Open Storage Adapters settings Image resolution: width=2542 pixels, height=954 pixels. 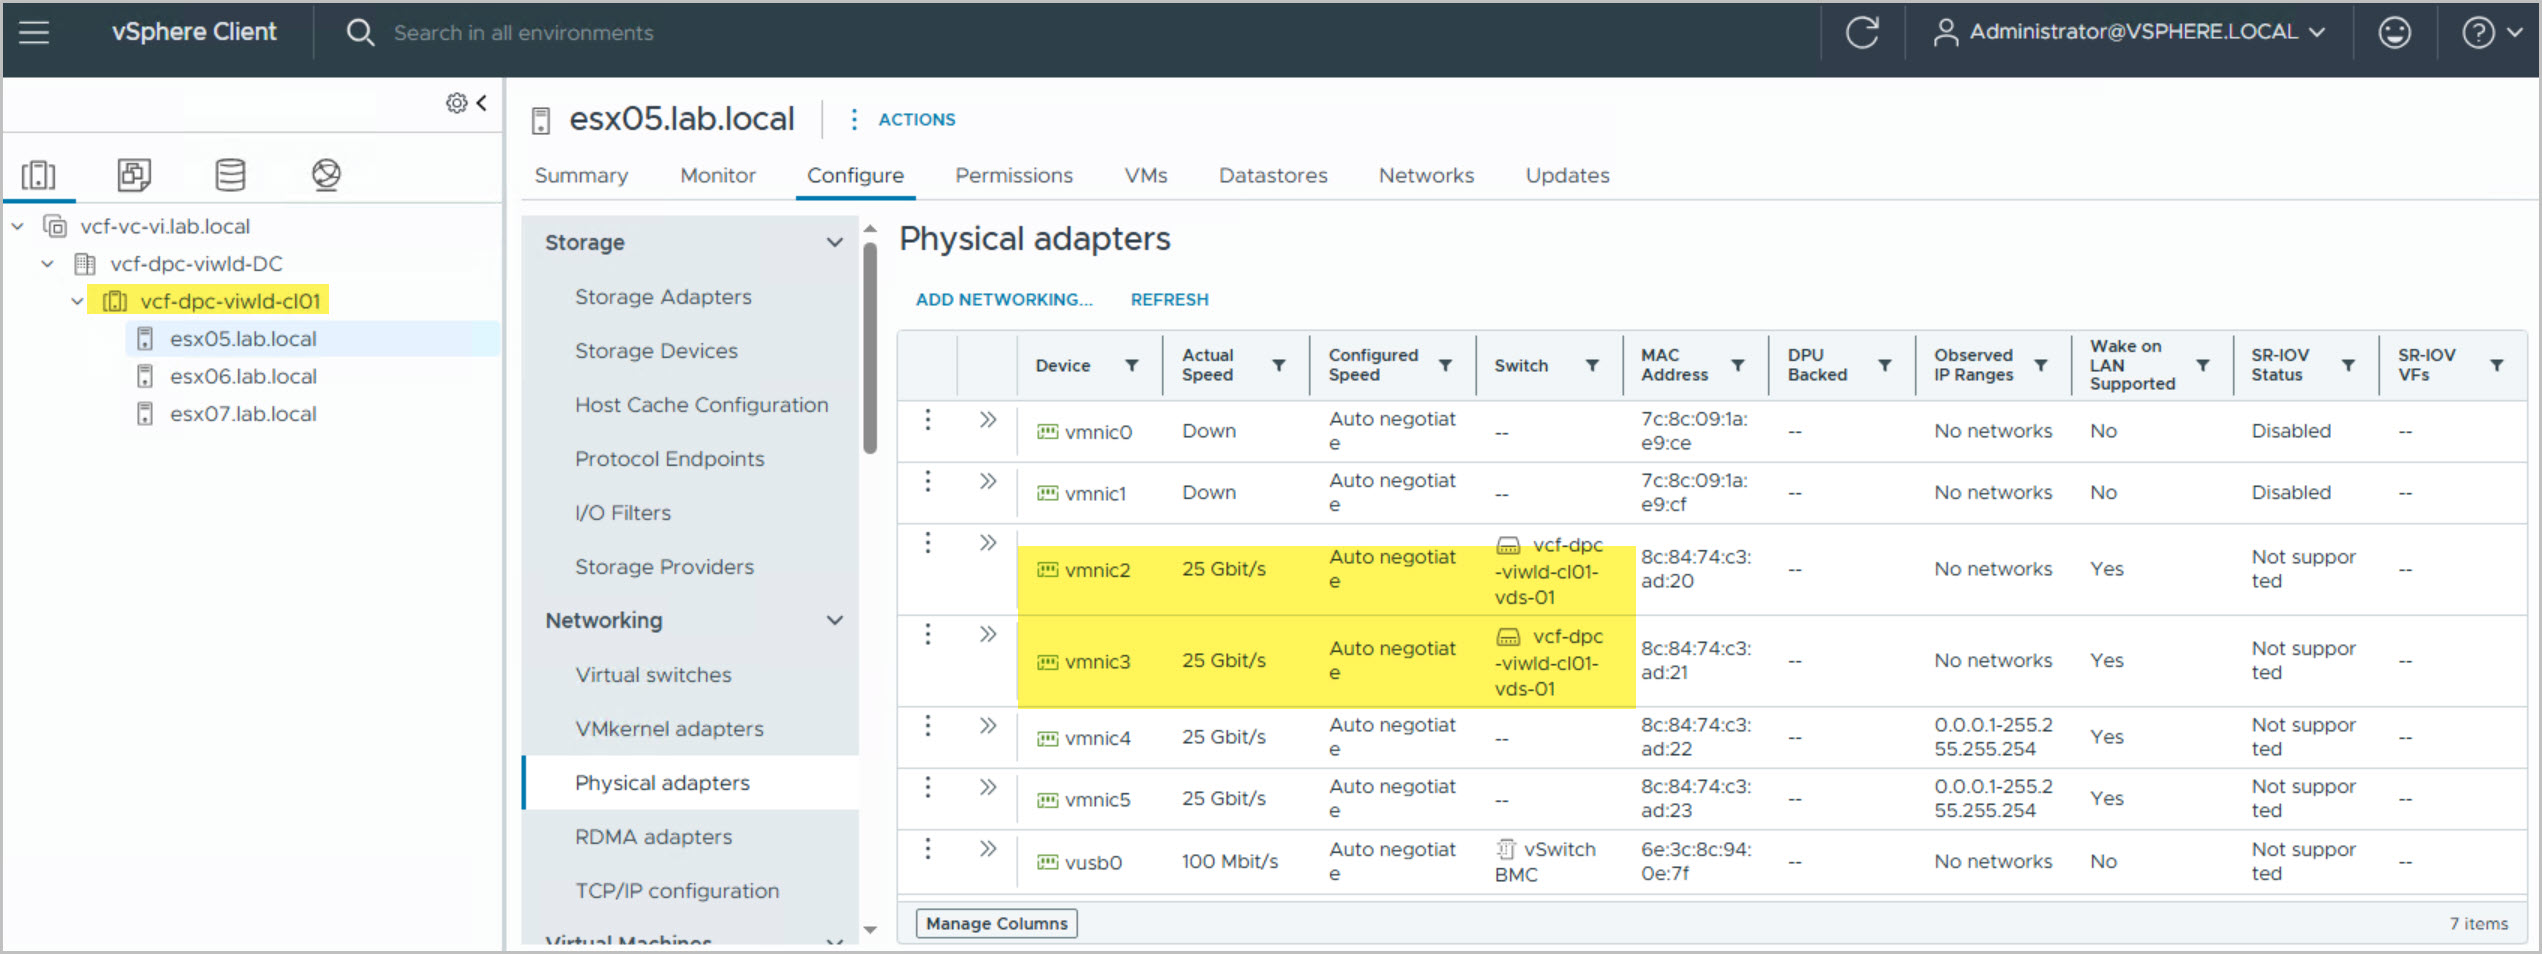[663, 297]
